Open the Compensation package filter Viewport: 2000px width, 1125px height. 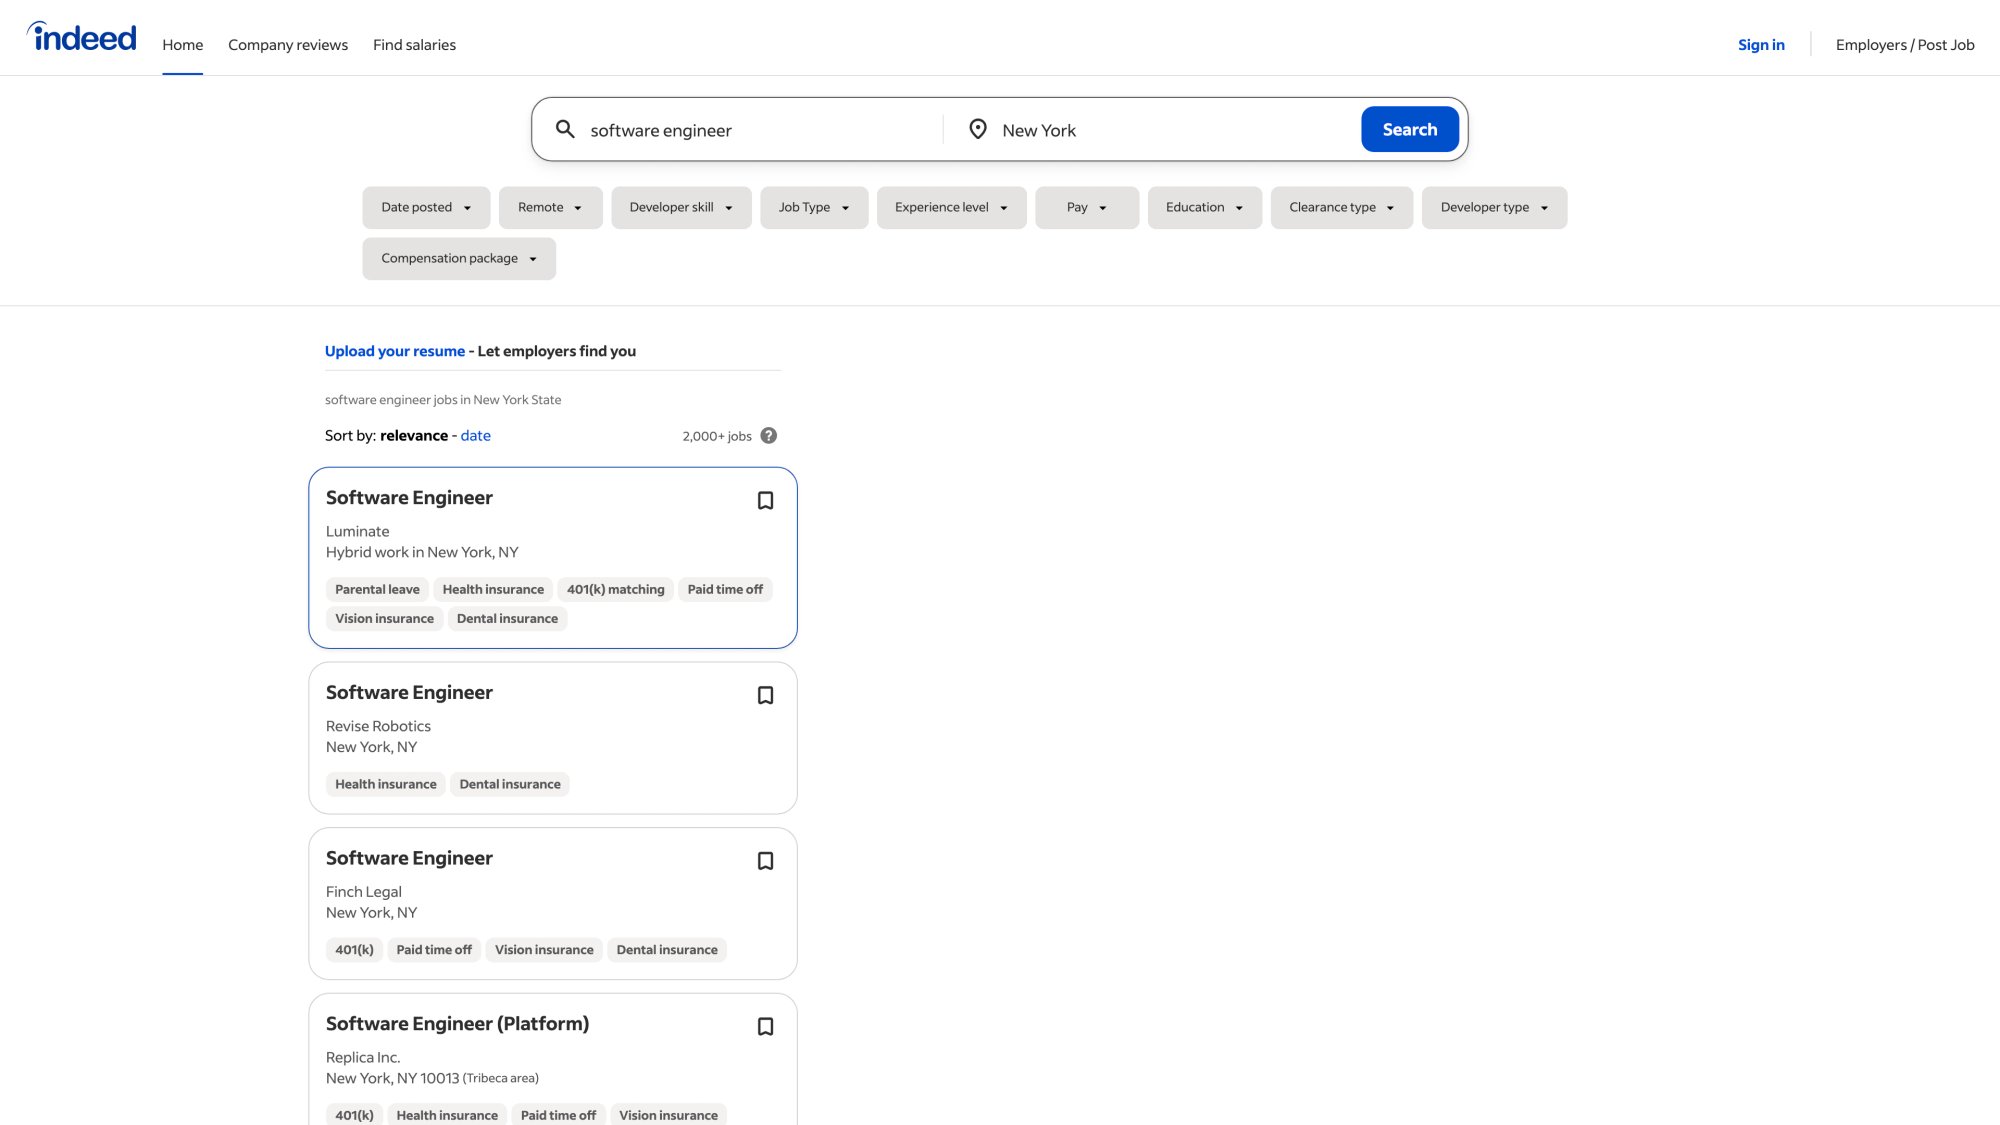[458, 258]
